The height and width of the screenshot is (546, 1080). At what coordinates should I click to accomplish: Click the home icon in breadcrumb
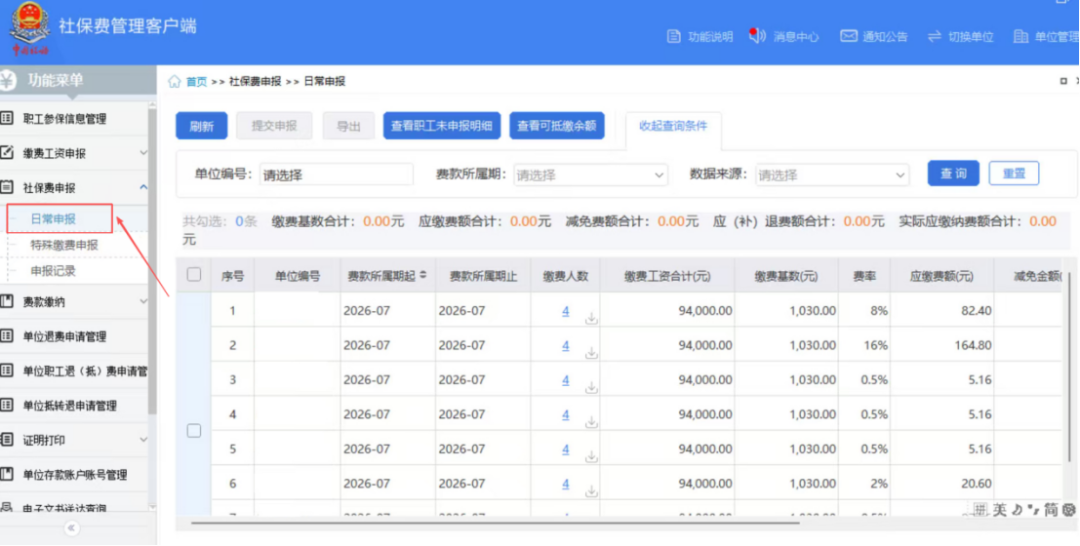(x=174, y=81)
